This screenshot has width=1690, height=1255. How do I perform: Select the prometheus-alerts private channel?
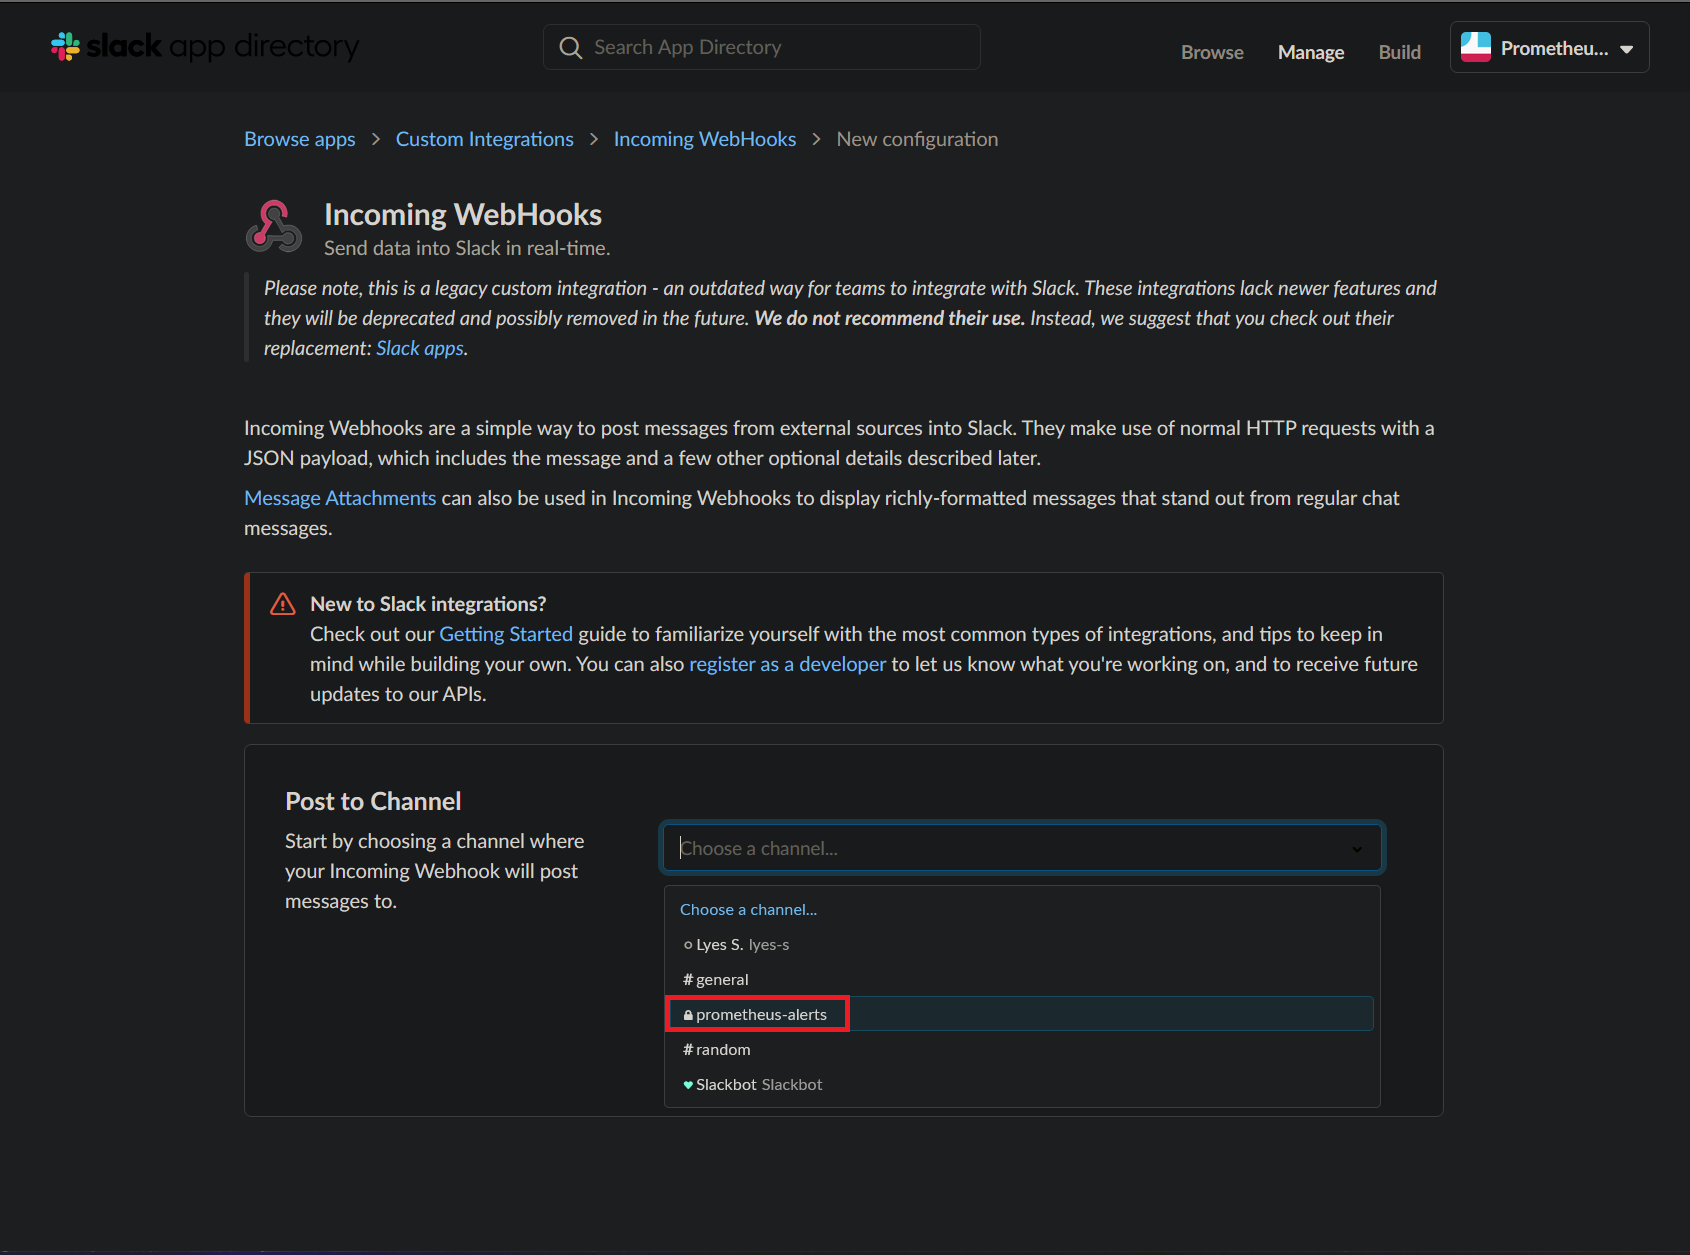1020,1014
